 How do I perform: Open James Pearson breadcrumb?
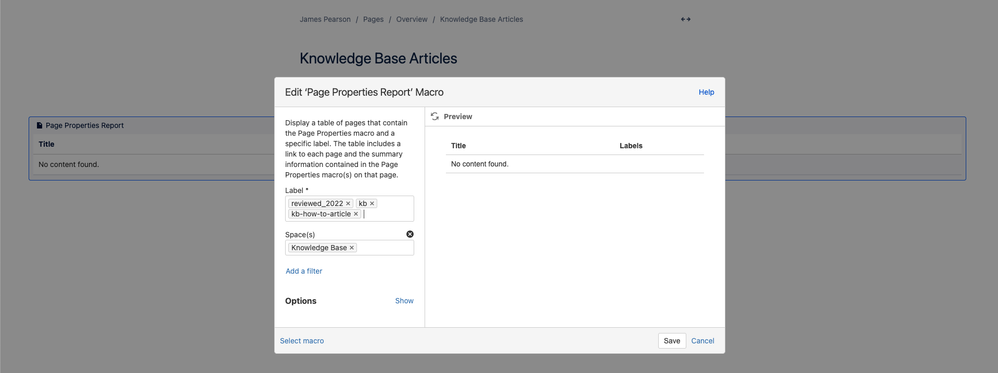coord(325,19)
